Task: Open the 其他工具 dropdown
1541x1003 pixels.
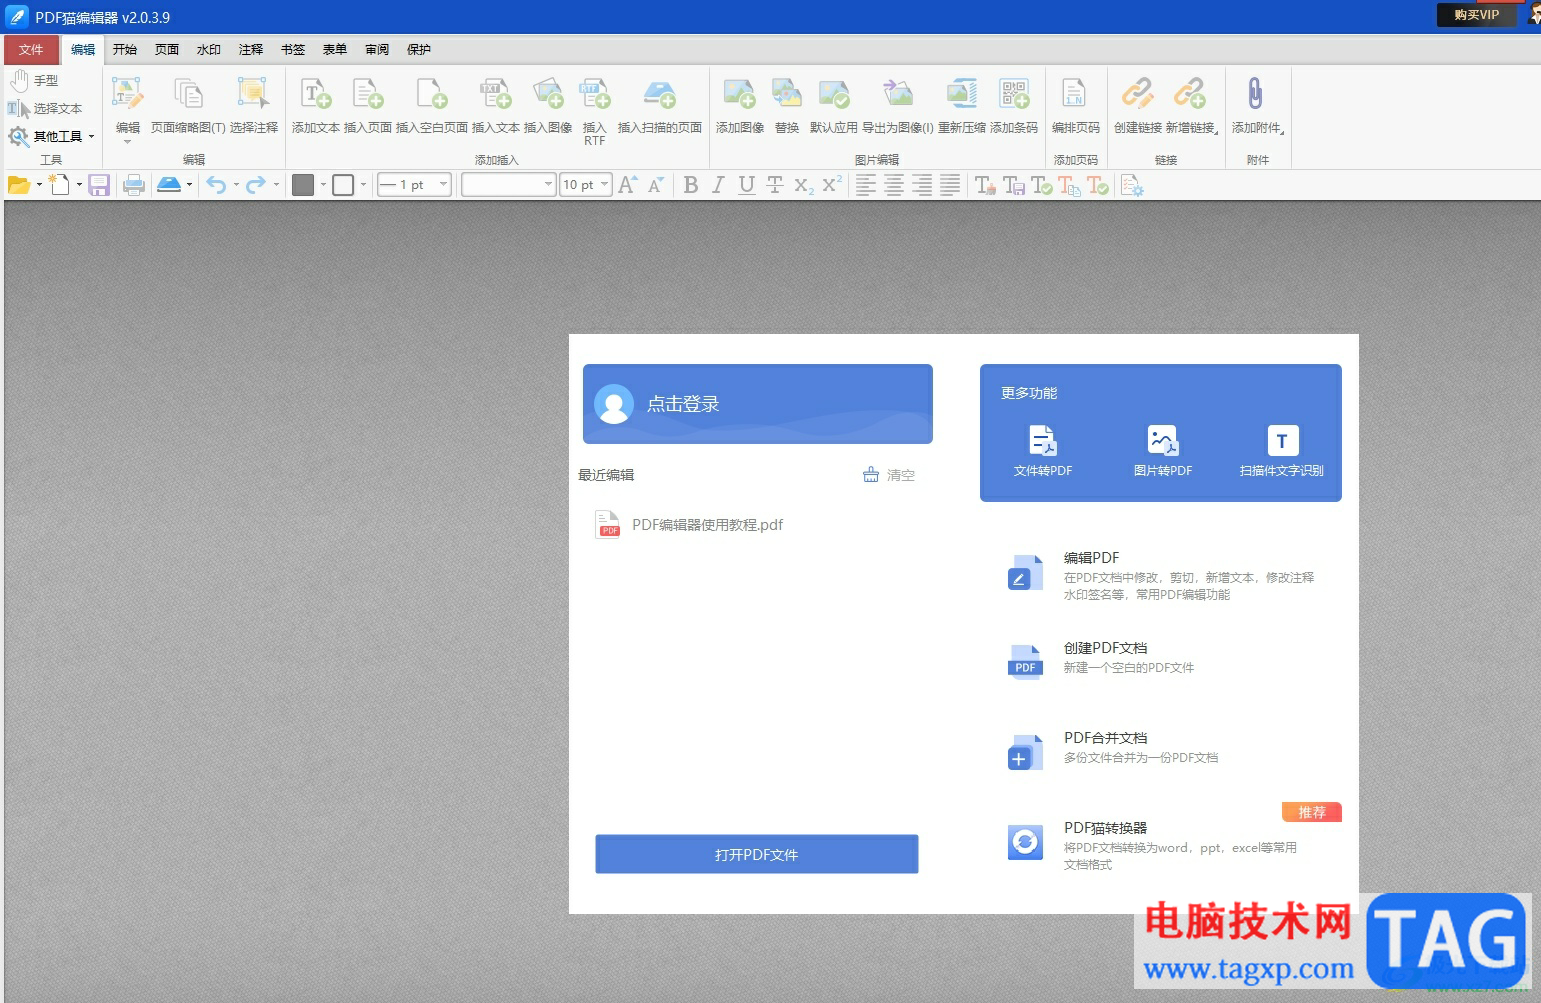Action: pos(52,136)
